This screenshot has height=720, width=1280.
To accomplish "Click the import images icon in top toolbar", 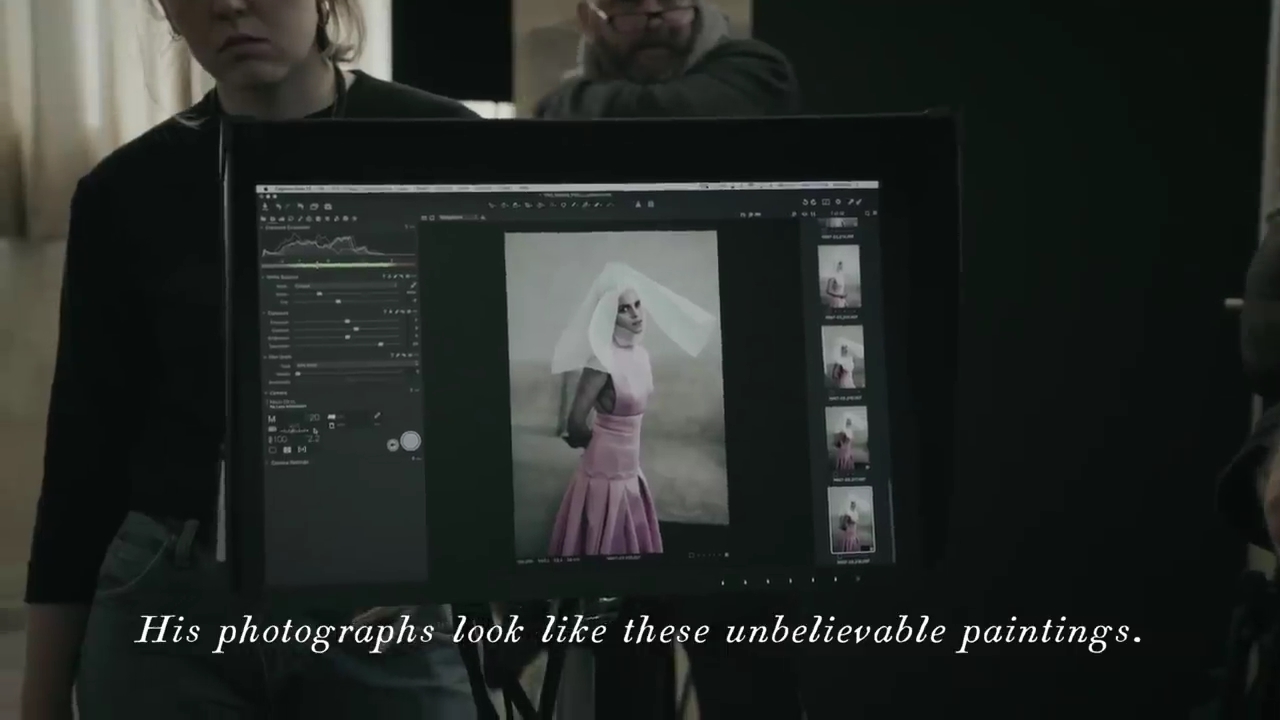I will click(x=264, y=206).
